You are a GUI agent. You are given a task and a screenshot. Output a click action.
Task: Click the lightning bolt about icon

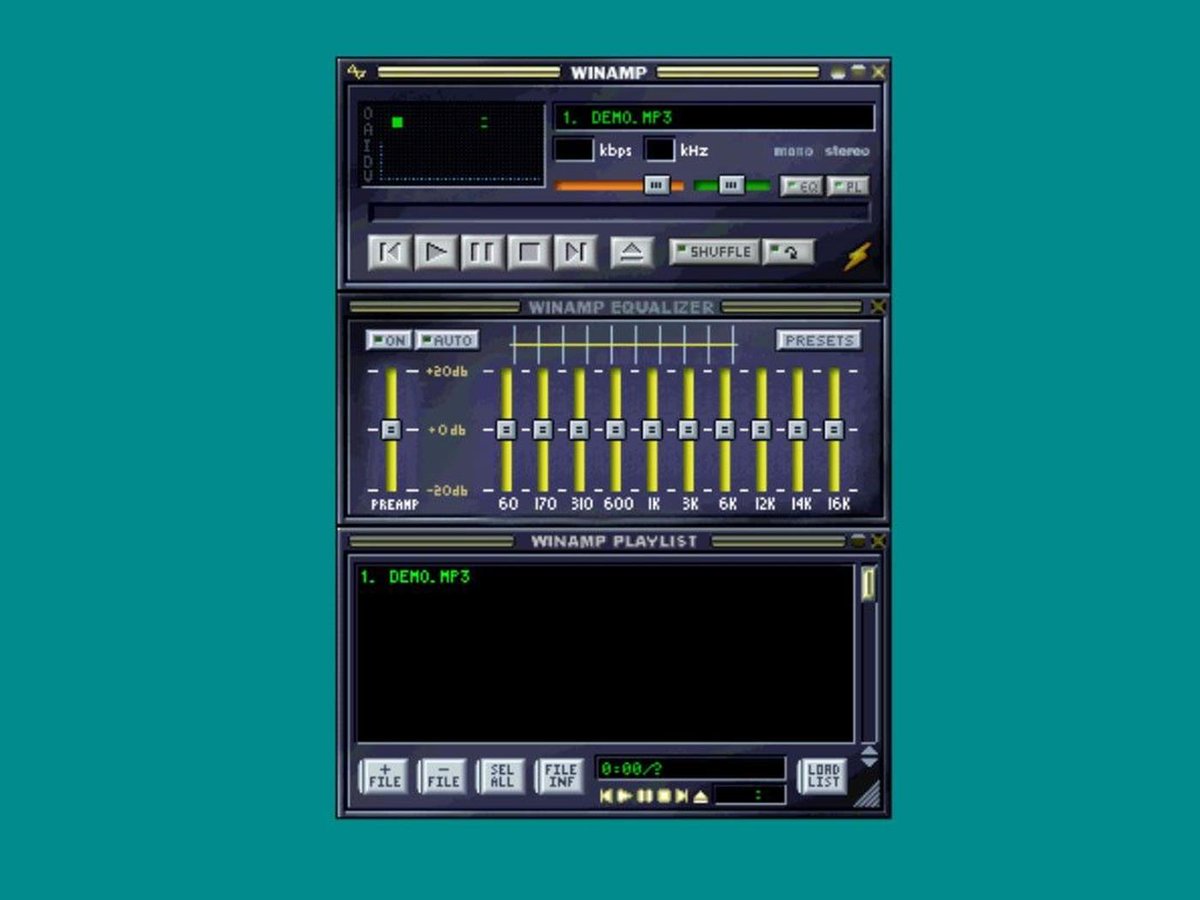(x=856, y=256)
